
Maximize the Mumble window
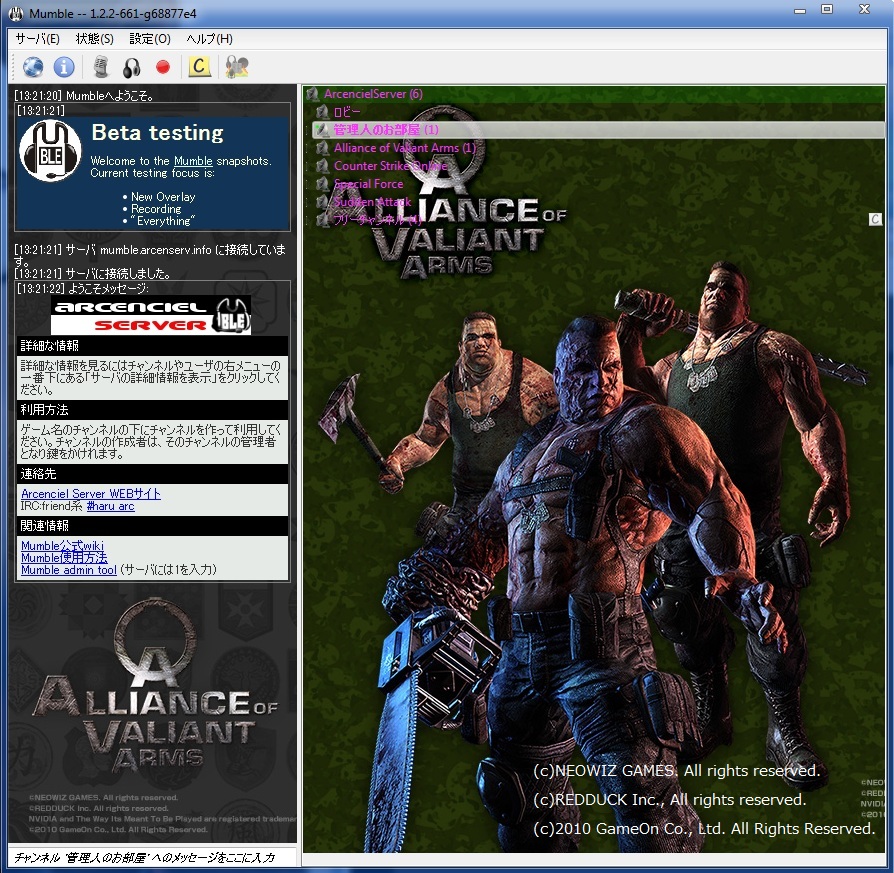point(827,9)
